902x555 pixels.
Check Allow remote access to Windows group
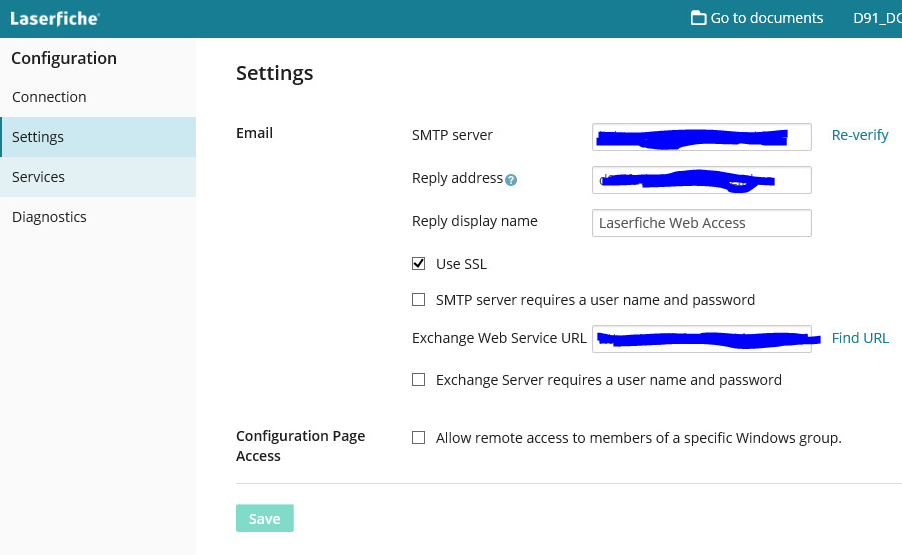pos(419,438)
